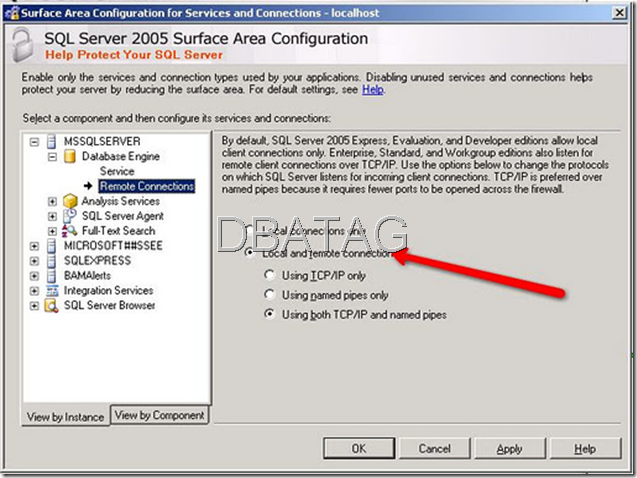Click the SQLEXPRESS server icon
The width and height of the screenshot is (637, 478).
(x=52, y=261)
